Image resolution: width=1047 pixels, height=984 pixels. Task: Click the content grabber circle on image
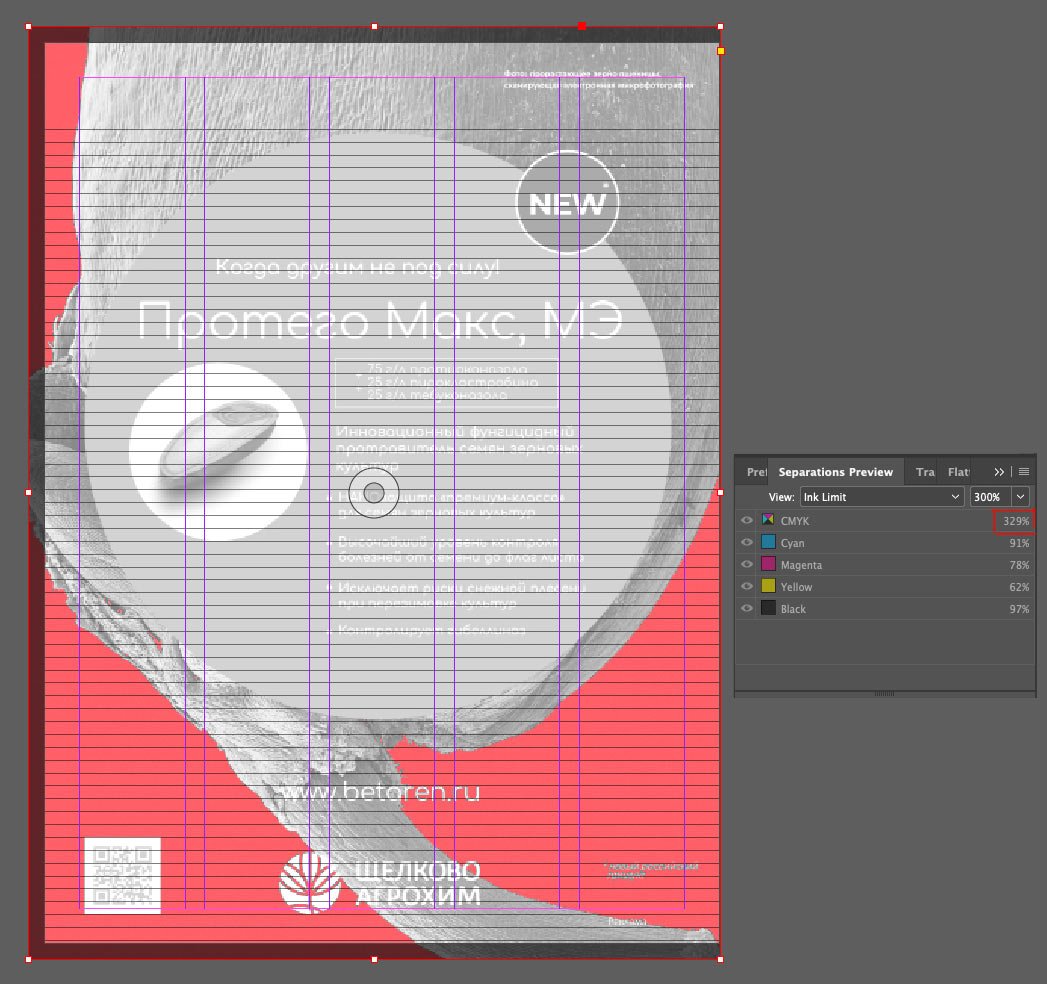(x=374, y=493)
